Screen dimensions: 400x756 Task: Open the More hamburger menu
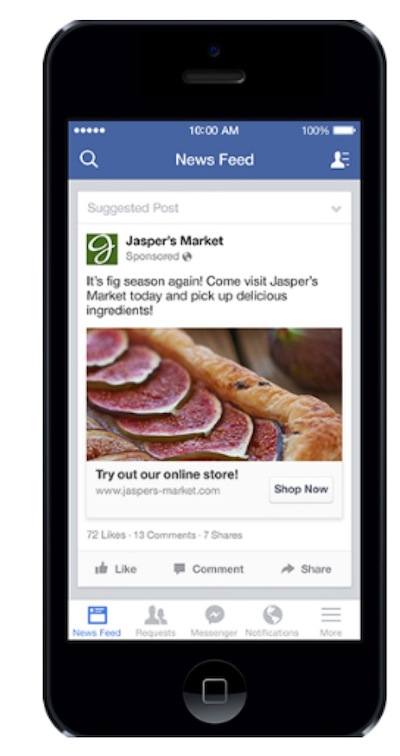click(x=331, y=621)
